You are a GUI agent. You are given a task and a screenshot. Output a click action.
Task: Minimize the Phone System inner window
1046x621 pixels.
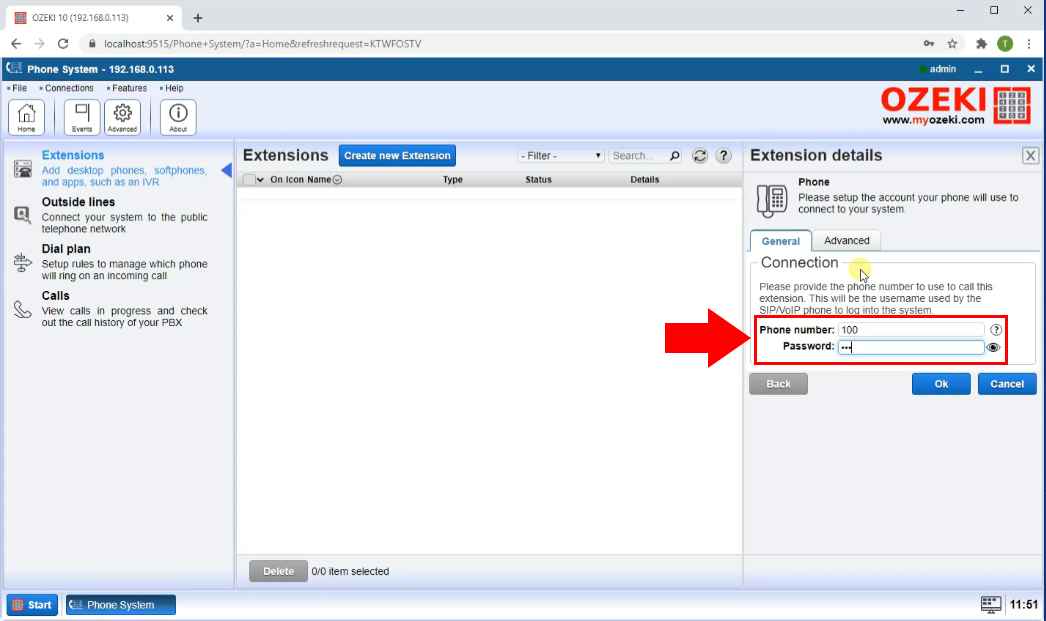point(978,69)
